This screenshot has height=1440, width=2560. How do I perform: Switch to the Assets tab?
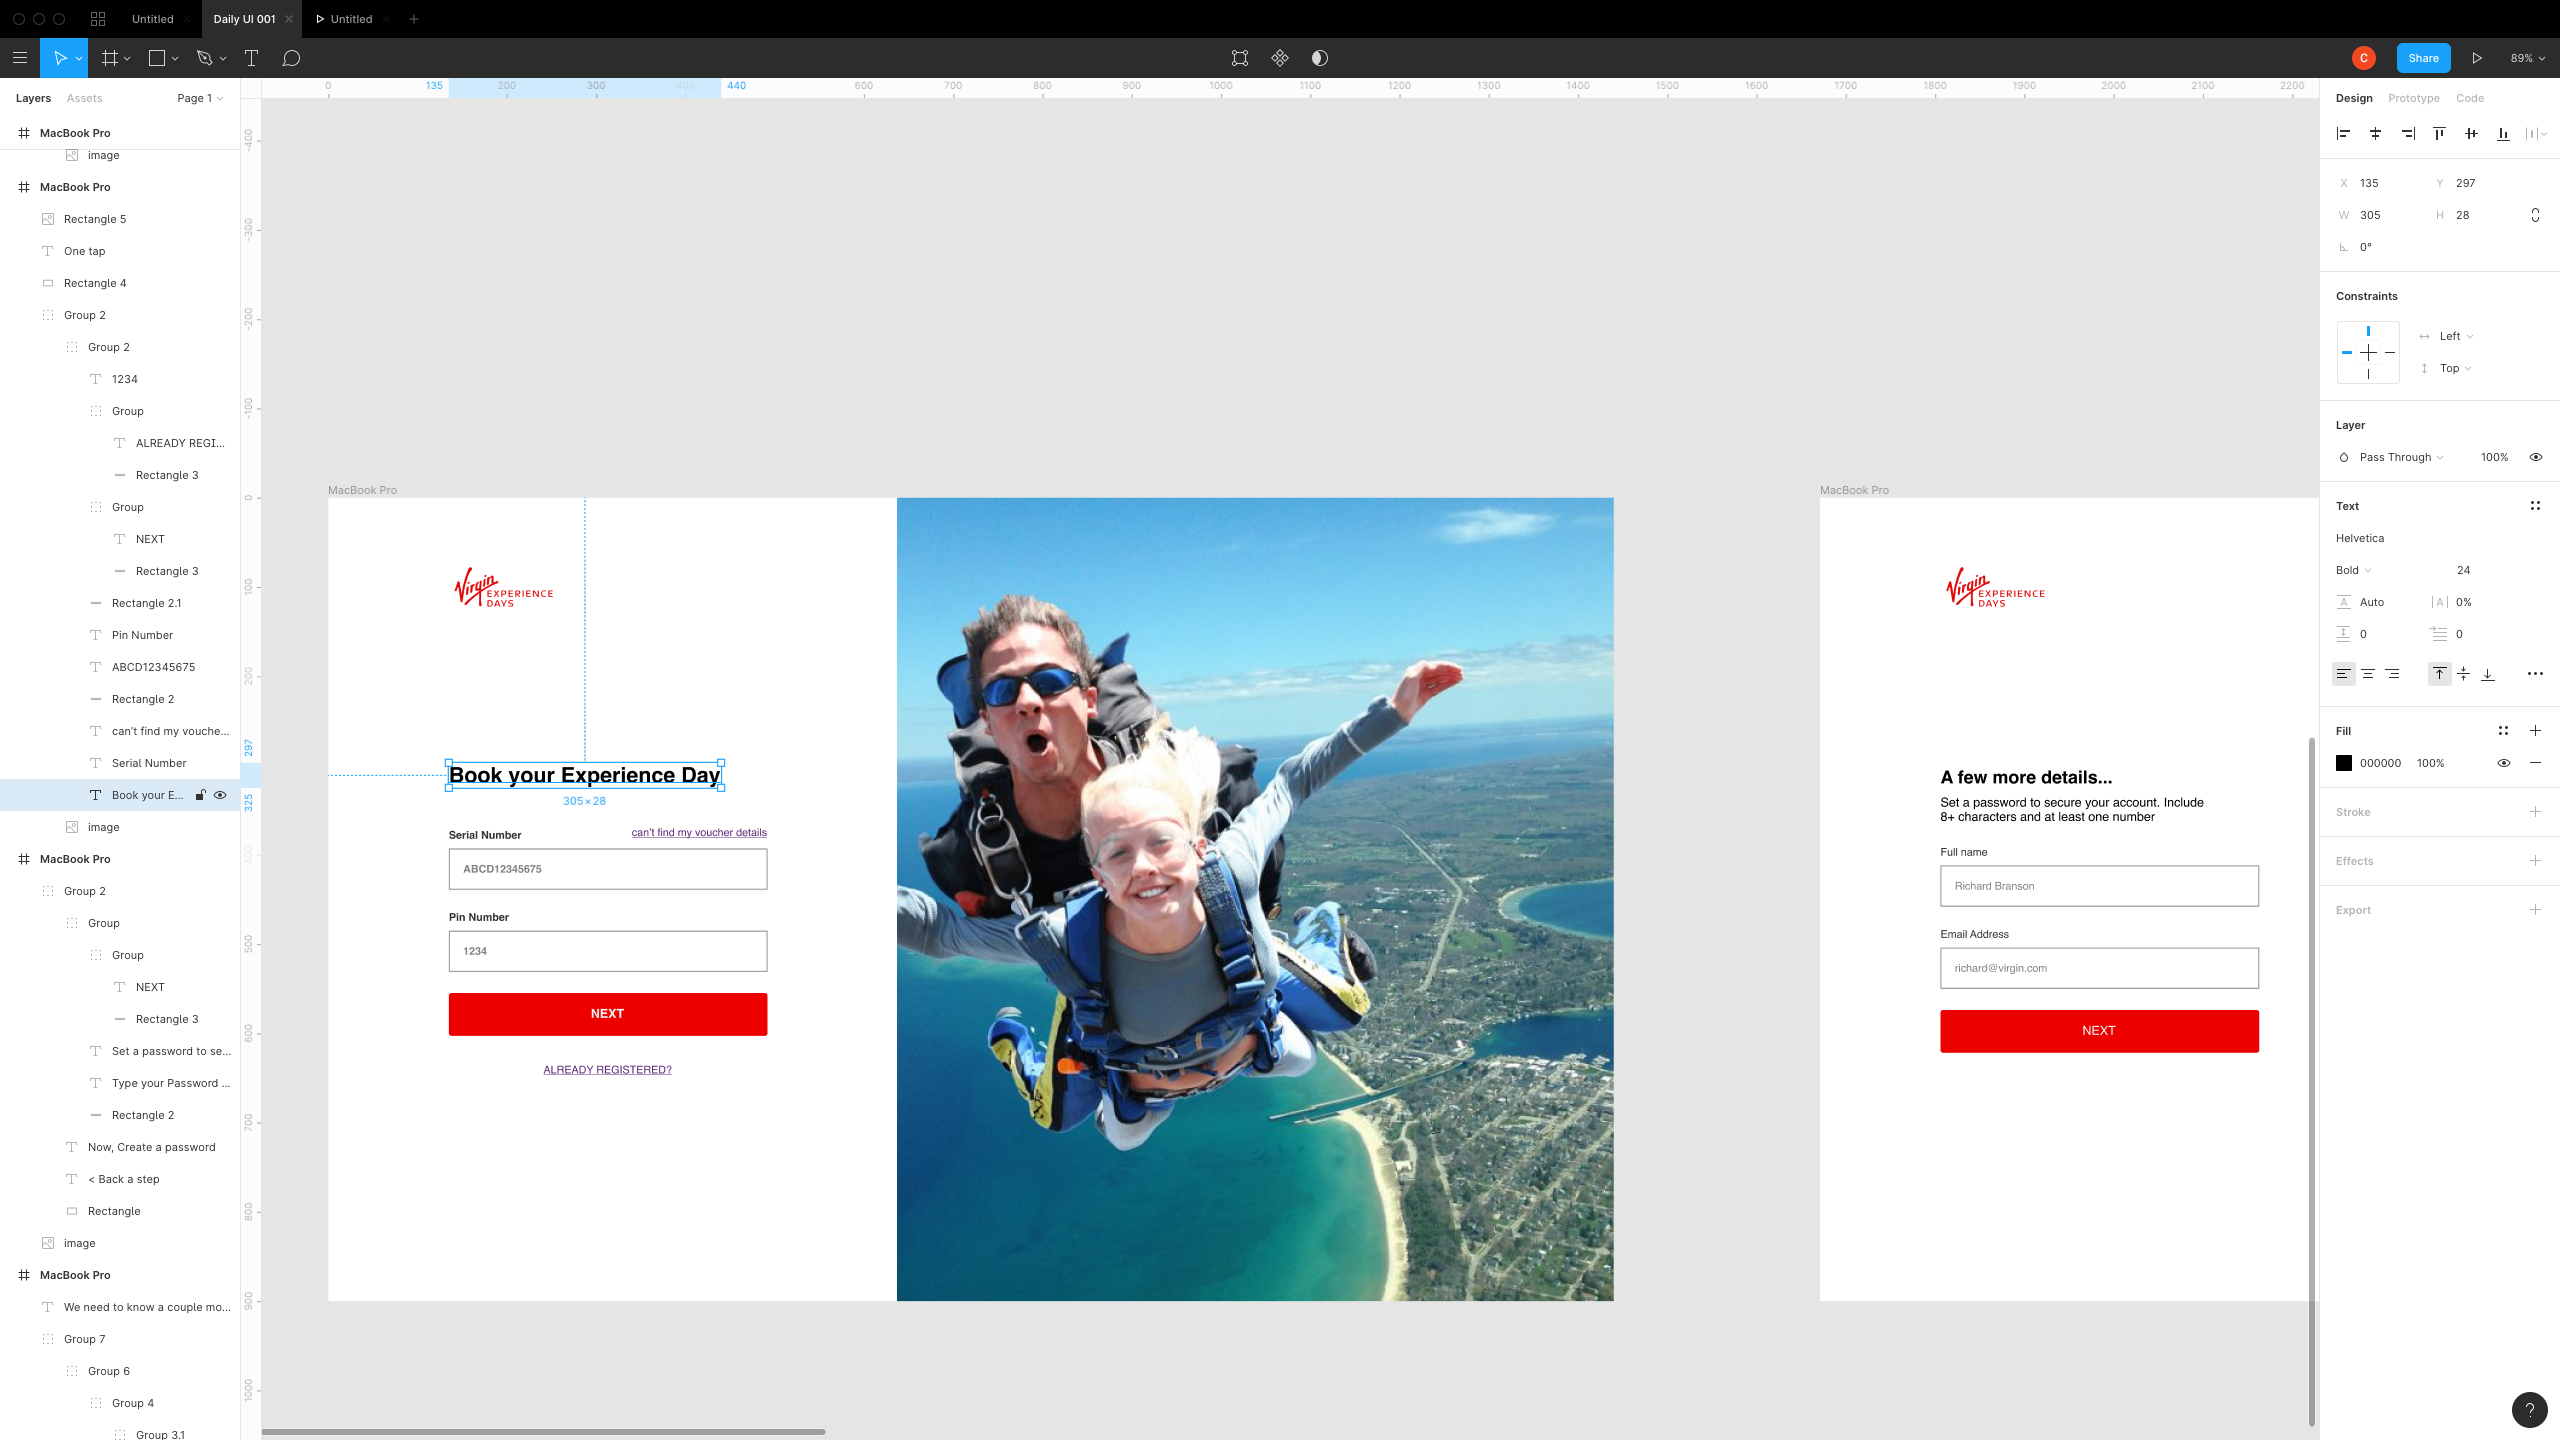84,98
